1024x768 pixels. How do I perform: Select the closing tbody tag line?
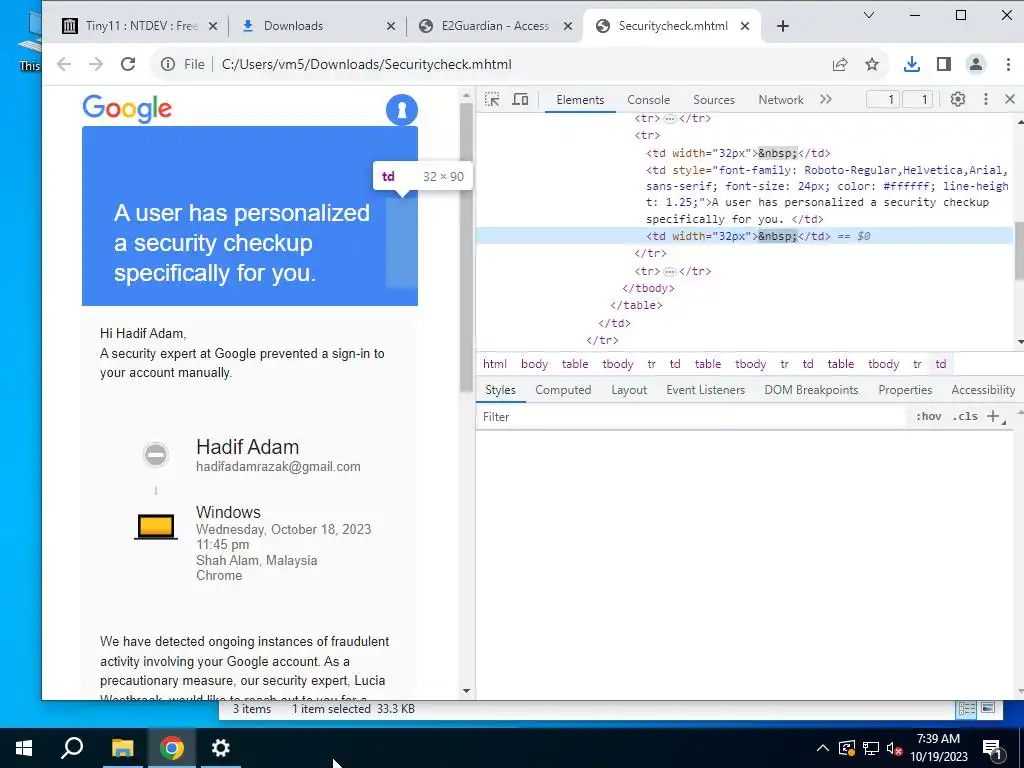[x=648, y=288]
